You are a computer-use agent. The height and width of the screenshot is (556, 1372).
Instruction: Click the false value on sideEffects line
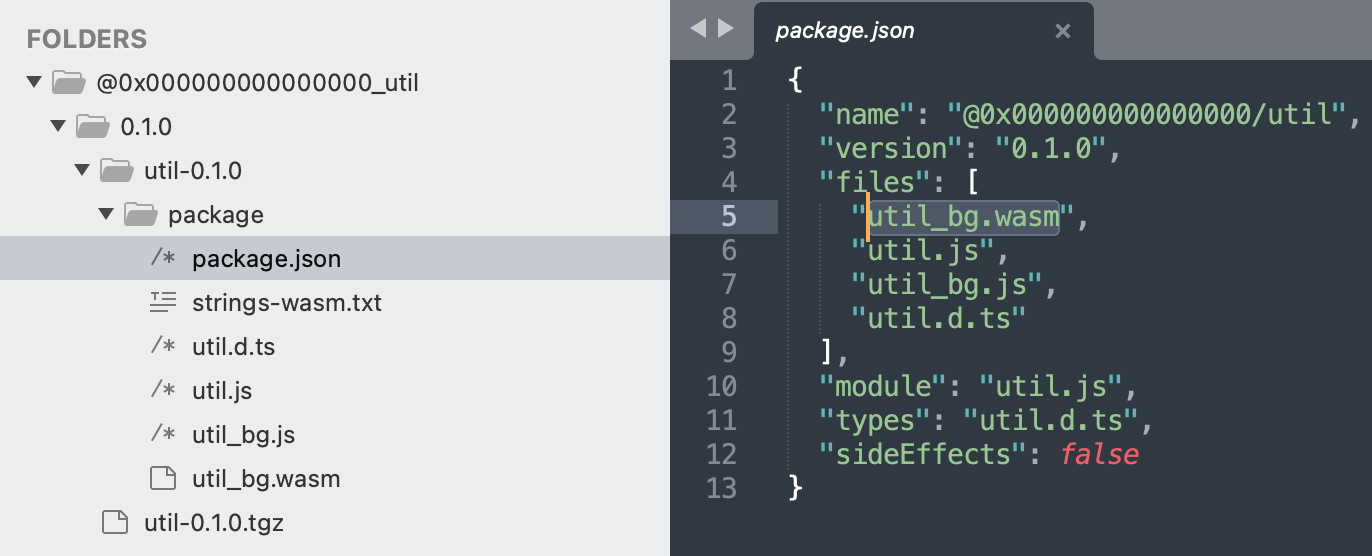pos(1099,454)
